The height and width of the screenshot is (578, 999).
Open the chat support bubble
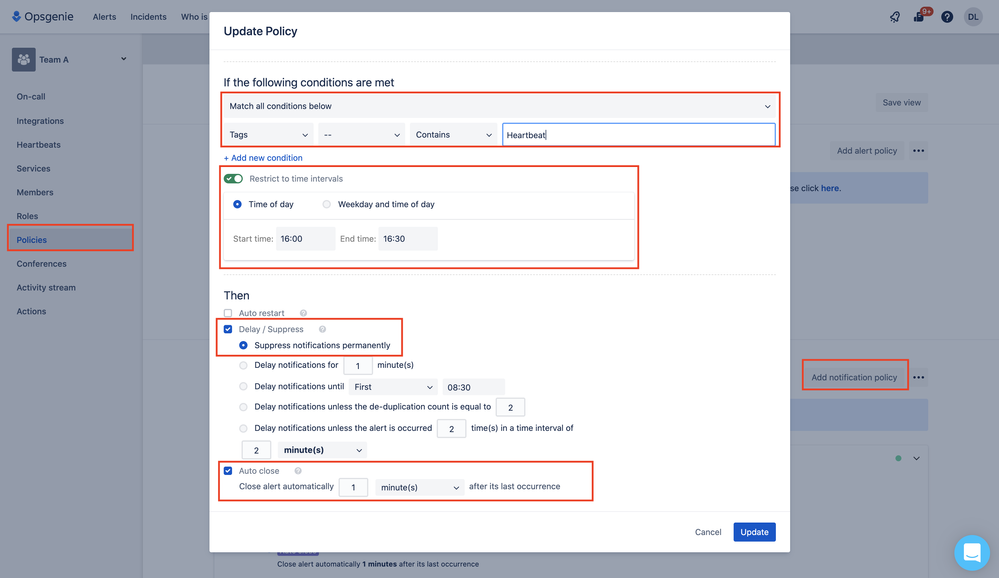(x=972, y=553)
